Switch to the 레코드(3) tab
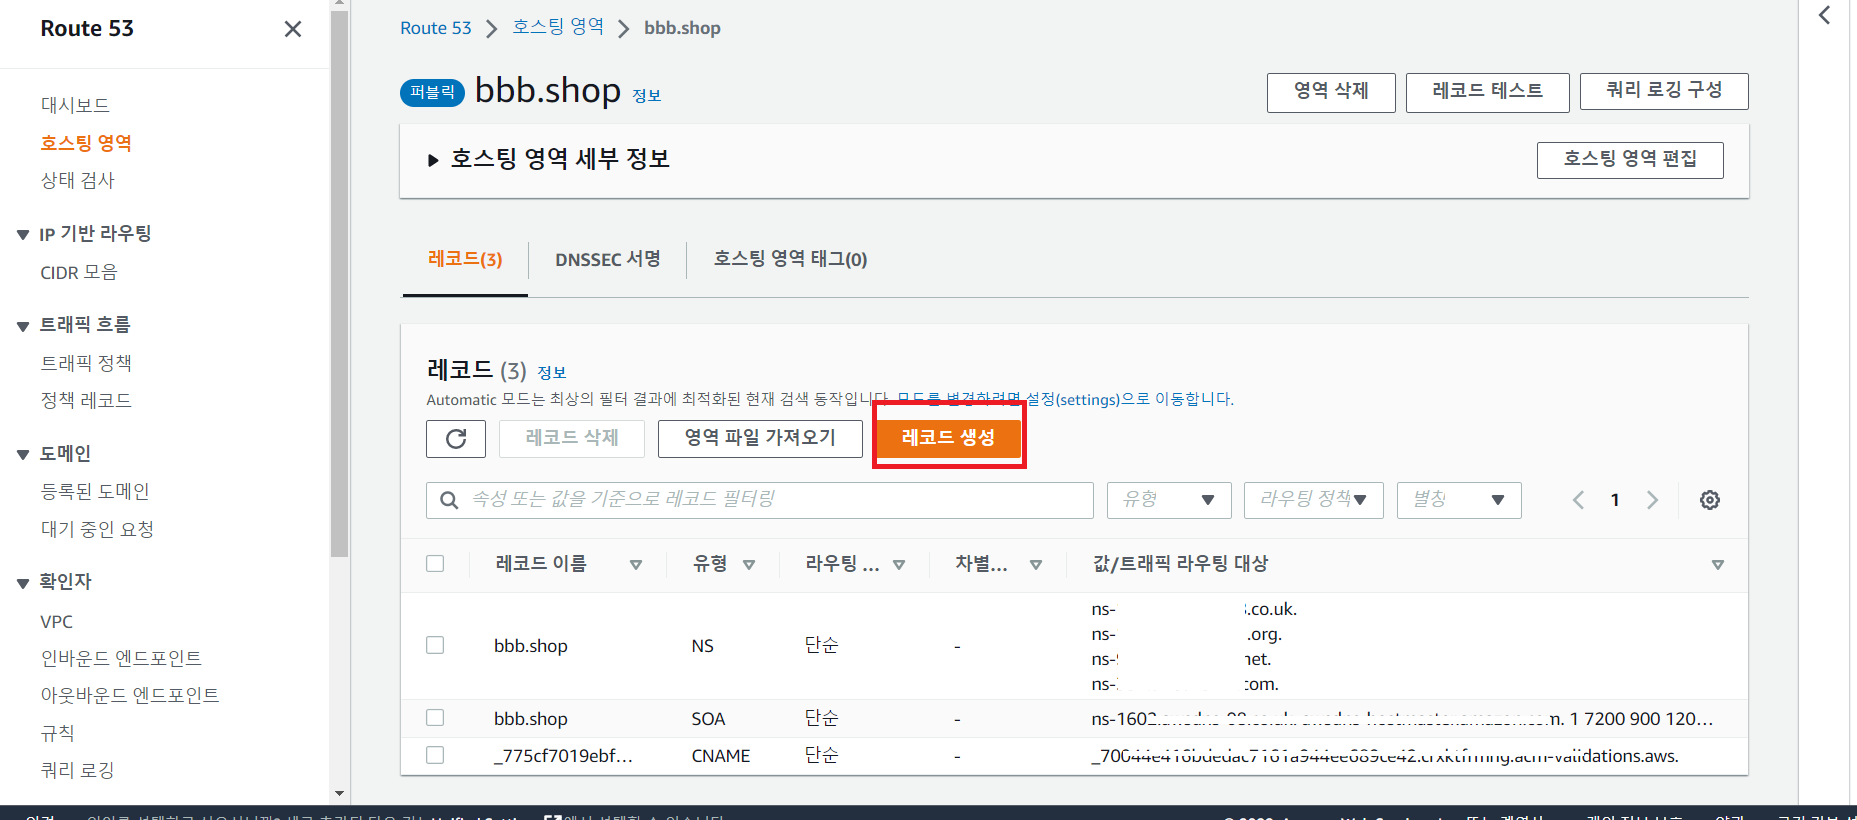This screenshot has width=1857, height=820. pyautogui.click(x=465, y=259)
